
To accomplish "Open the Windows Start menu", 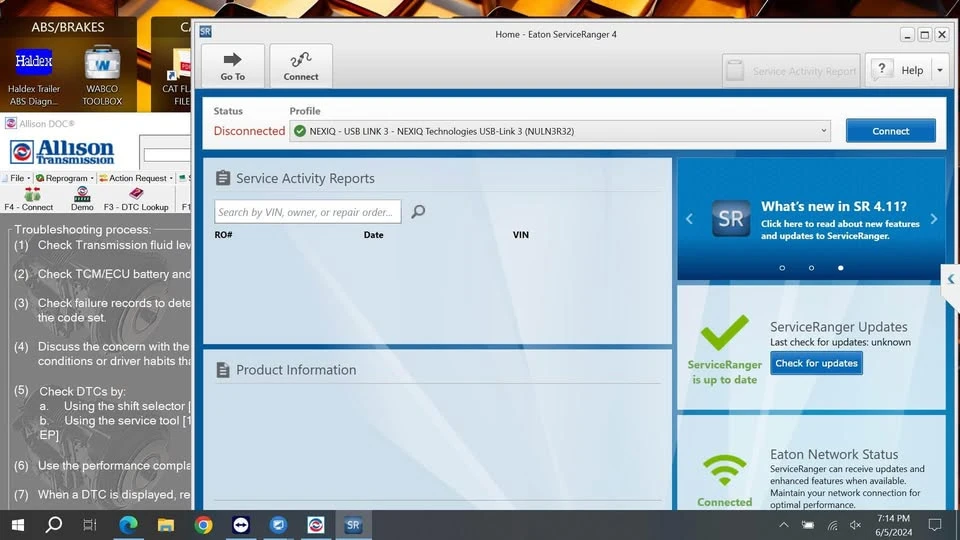I will coord(18,525).
